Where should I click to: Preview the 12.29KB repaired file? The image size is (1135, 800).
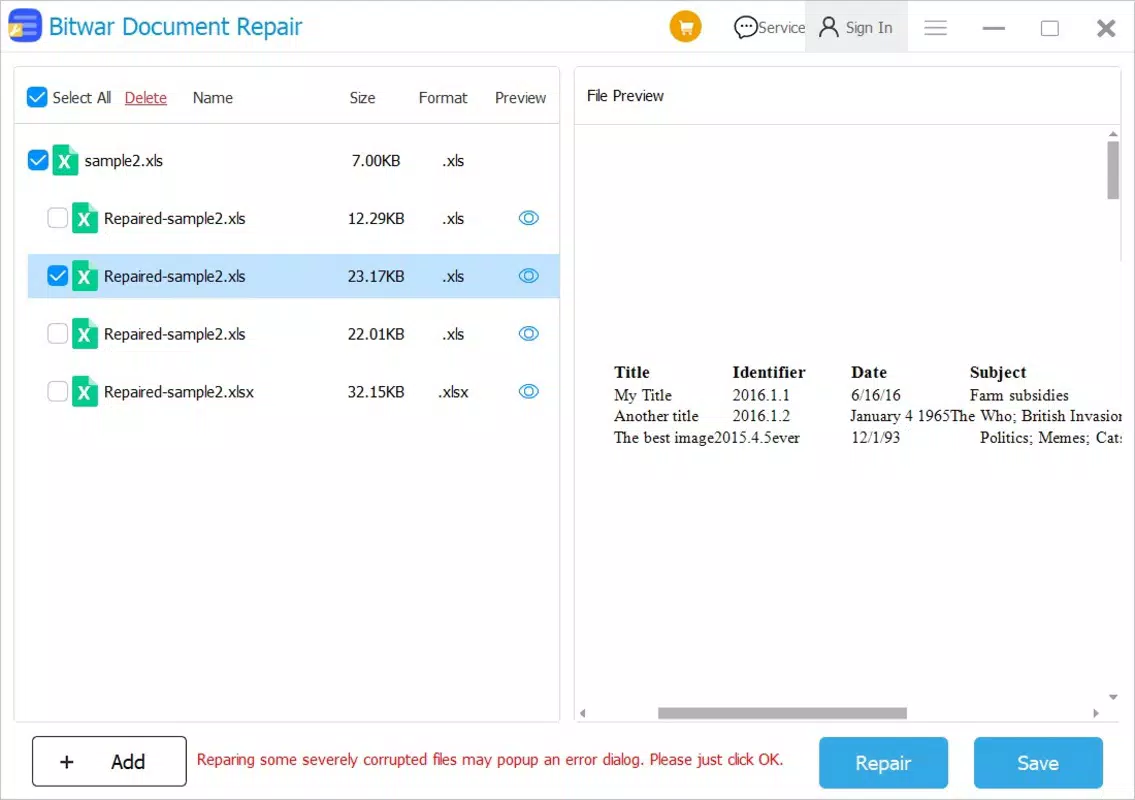528,218
